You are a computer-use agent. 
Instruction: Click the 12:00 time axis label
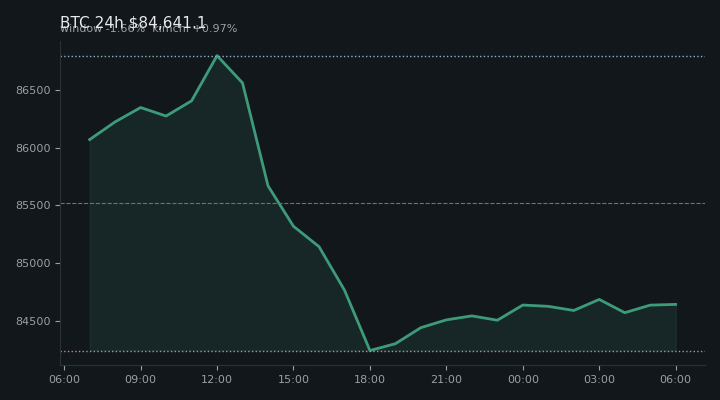pyautogui.click(x=217, y=379)
